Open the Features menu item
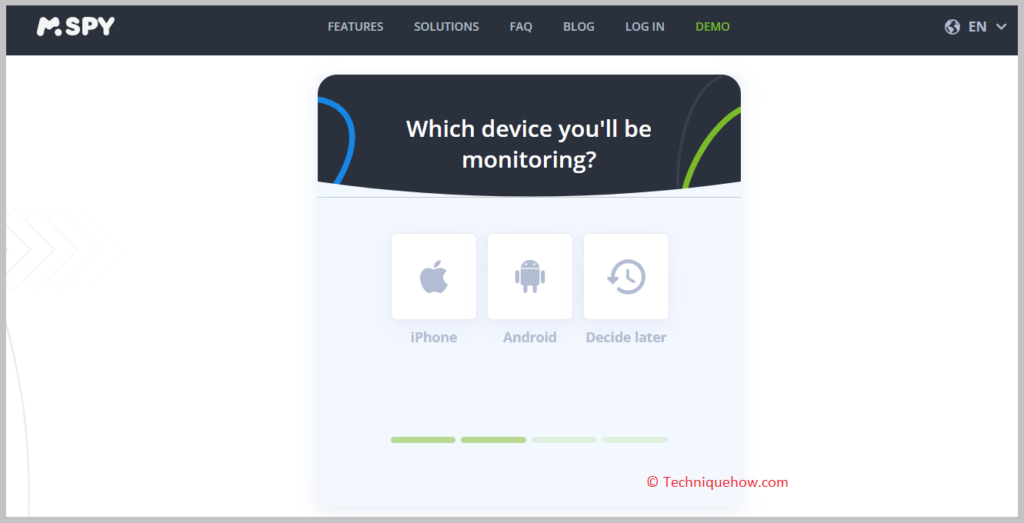The height and width of the screenshot is (523, 1024). [x=355, y=27]
